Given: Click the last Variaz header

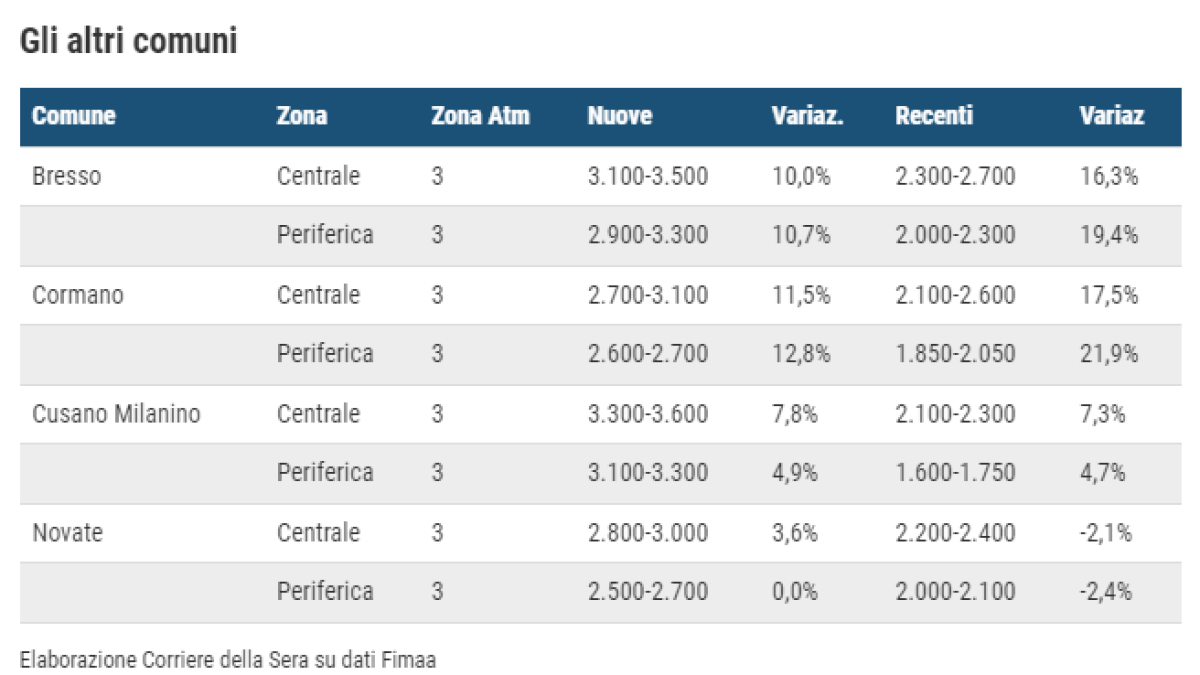Looking at the screenshot, I should click(x=1112, y=116).
